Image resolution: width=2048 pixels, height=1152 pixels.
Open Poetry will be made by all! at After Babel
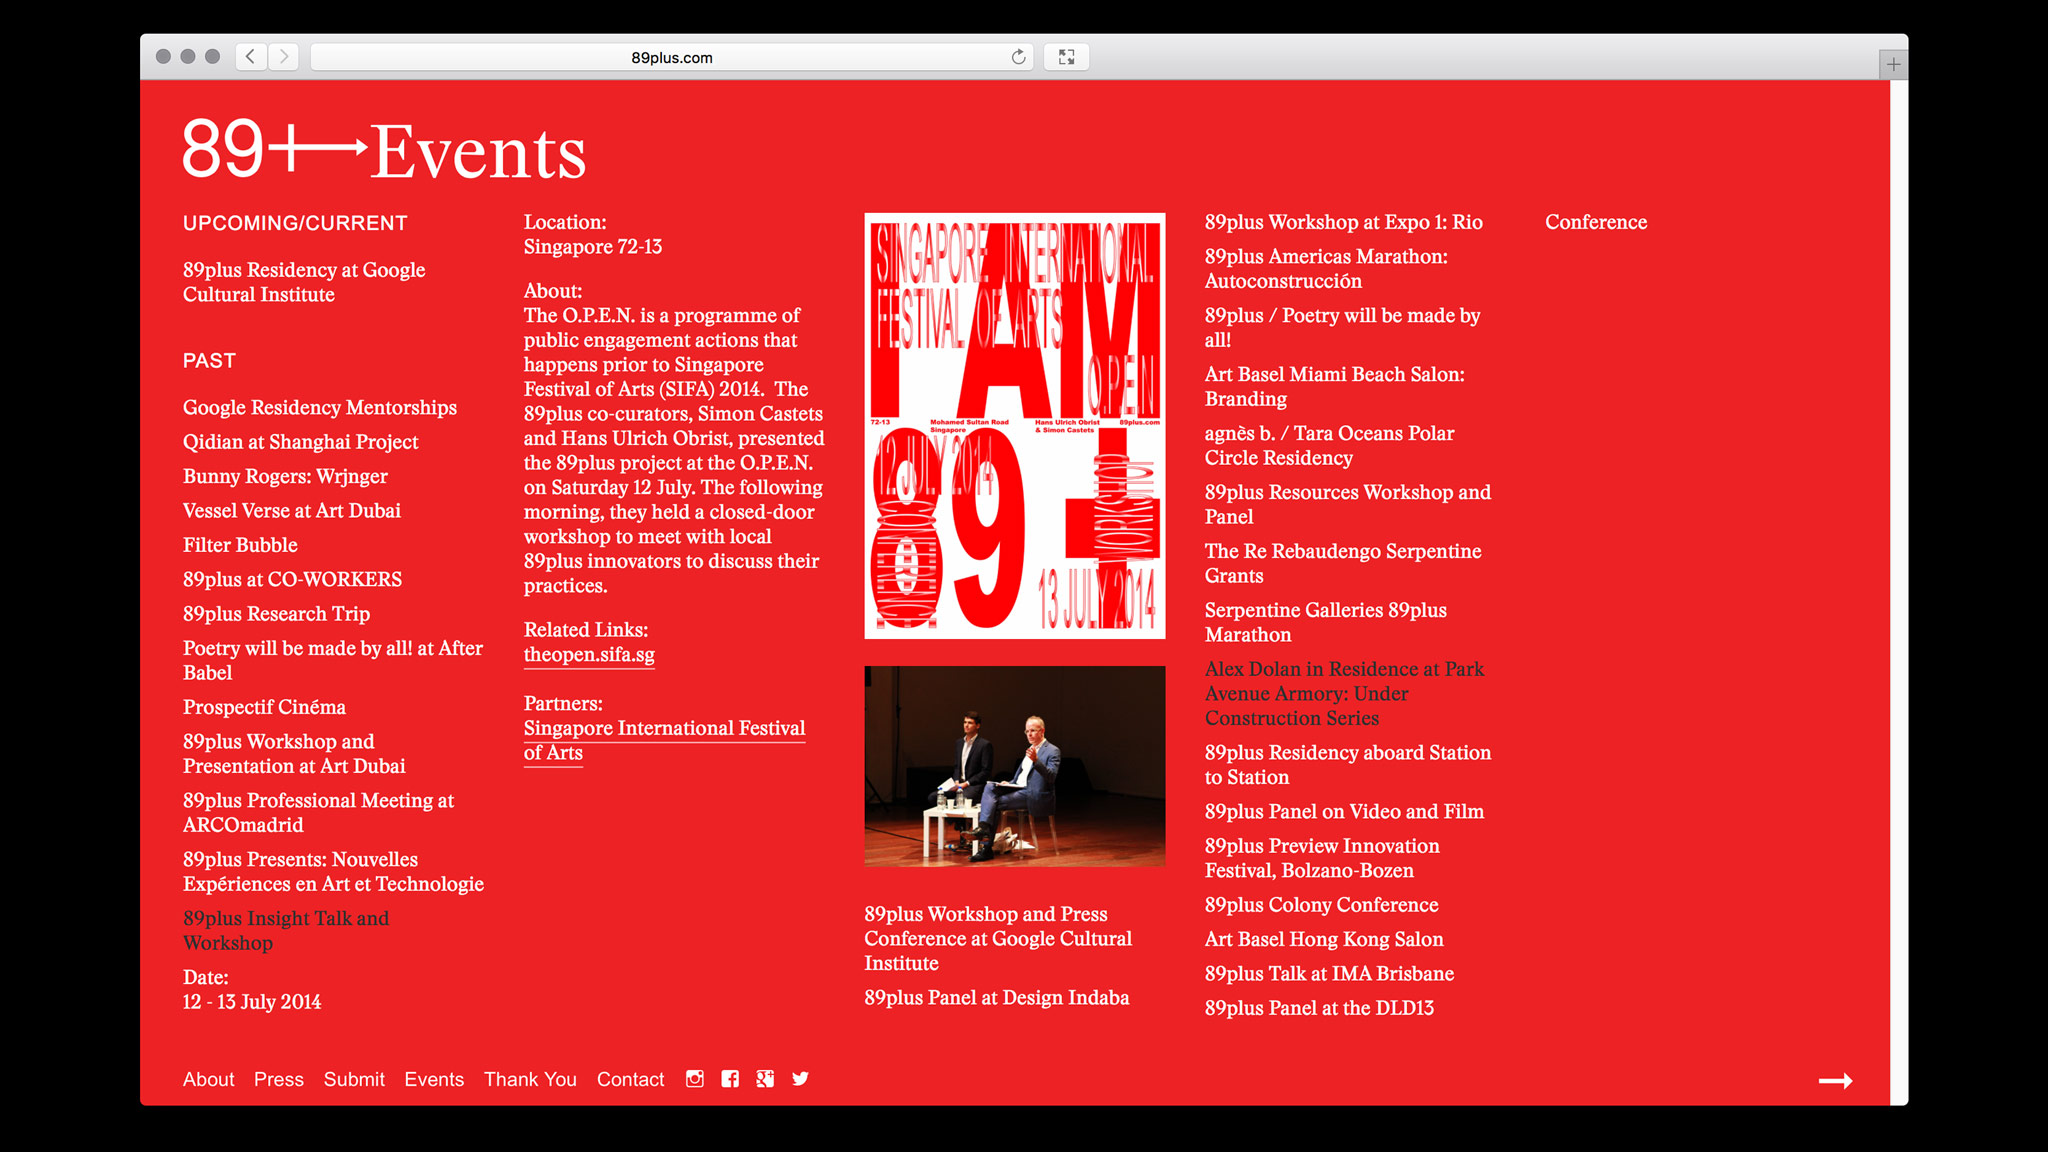coord(332,660)
